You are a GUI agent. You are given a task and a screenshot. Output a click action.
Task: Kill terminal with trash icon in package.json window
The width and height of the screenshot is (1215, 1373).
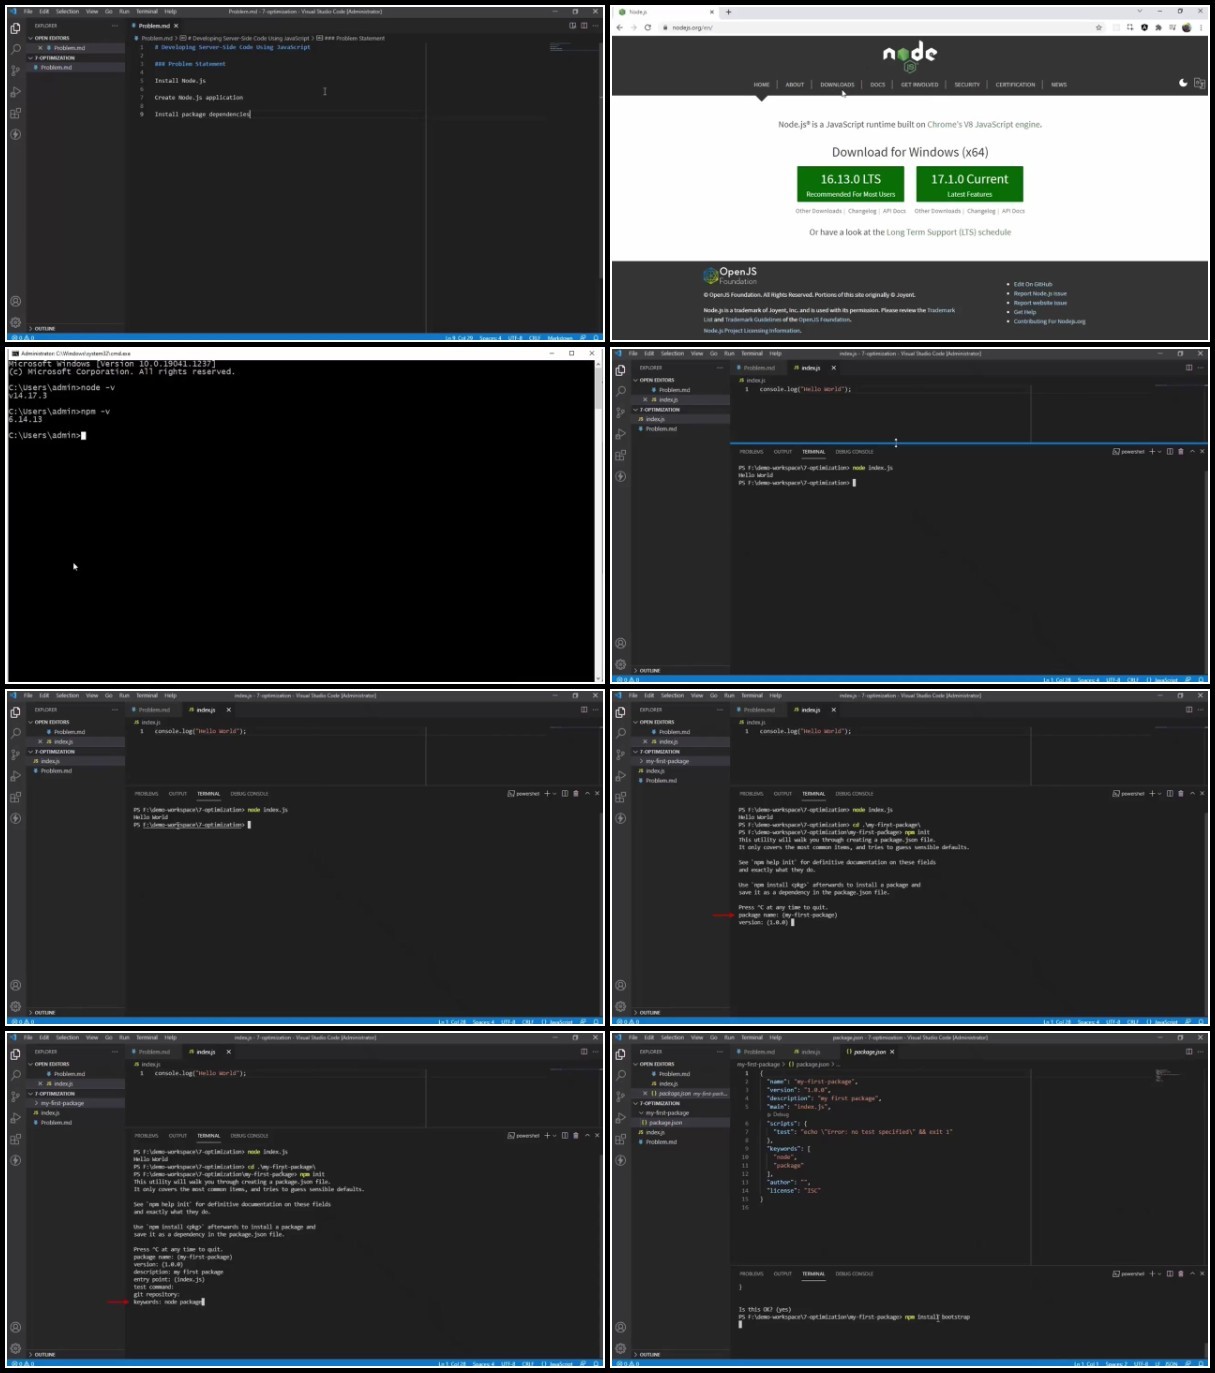tap(1181, 1274)
